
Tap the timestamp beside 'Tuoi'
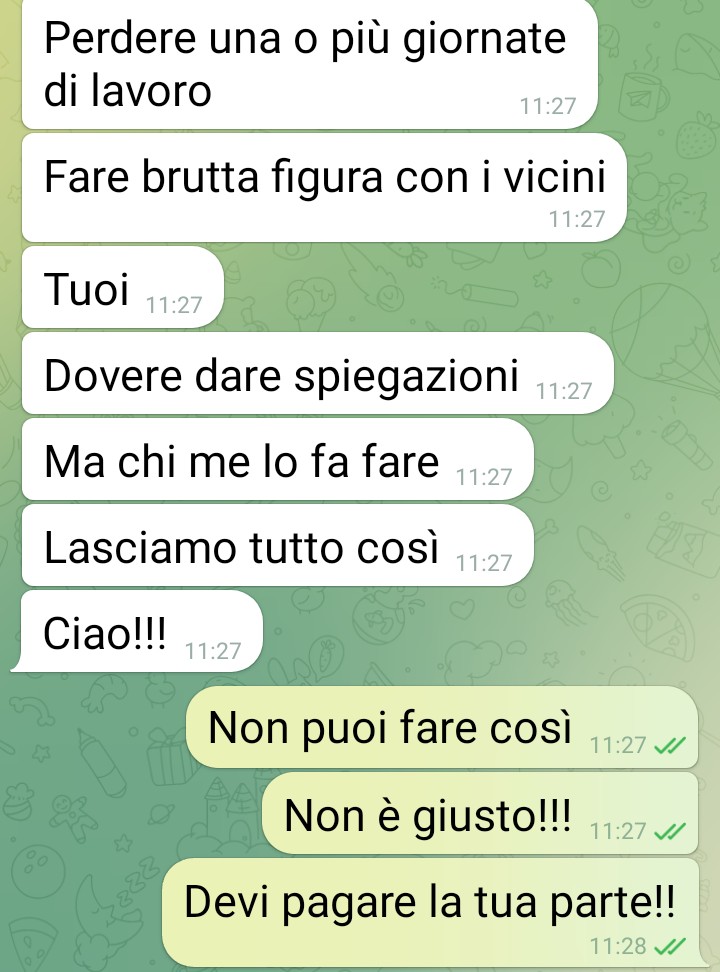pyautogui.click(x=174, y=306)
